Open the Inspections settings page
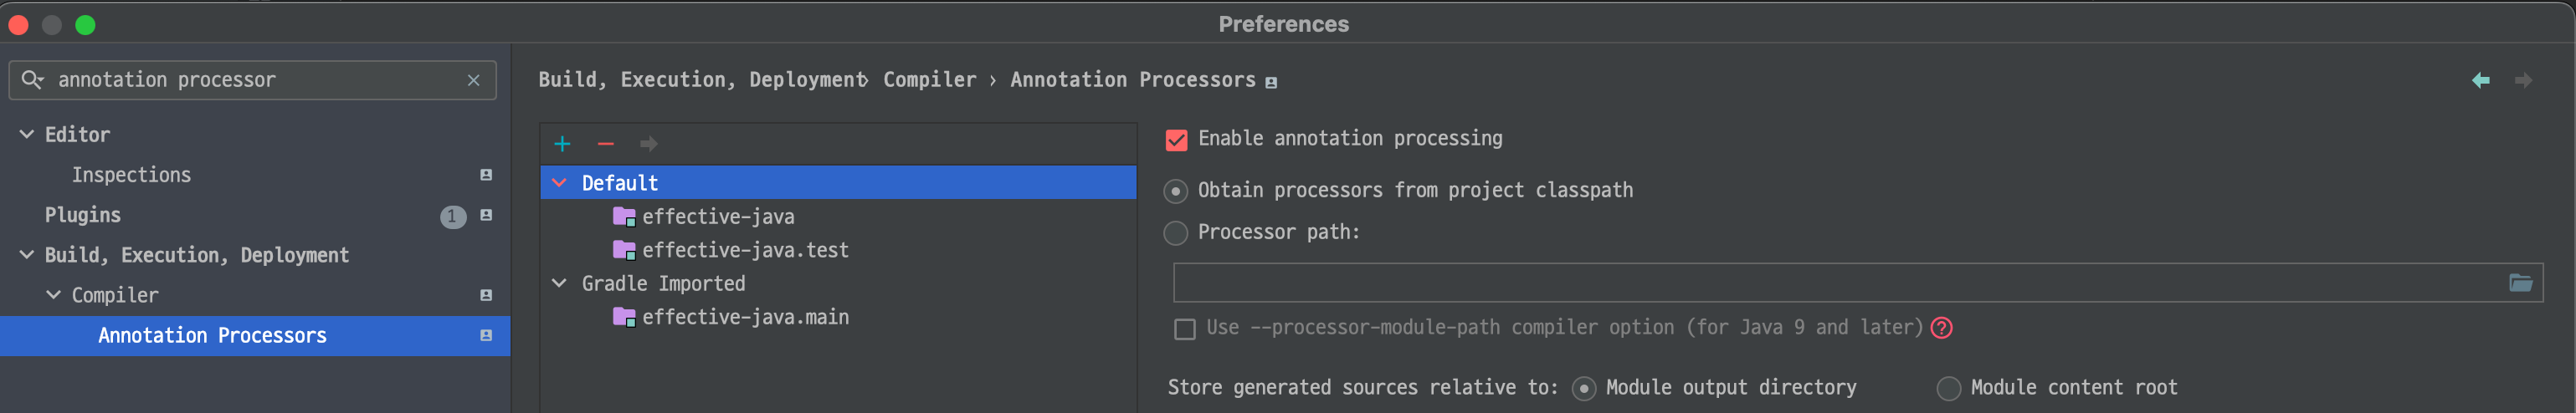This screenshot has width=2576, height=413. tap(131, 175)
